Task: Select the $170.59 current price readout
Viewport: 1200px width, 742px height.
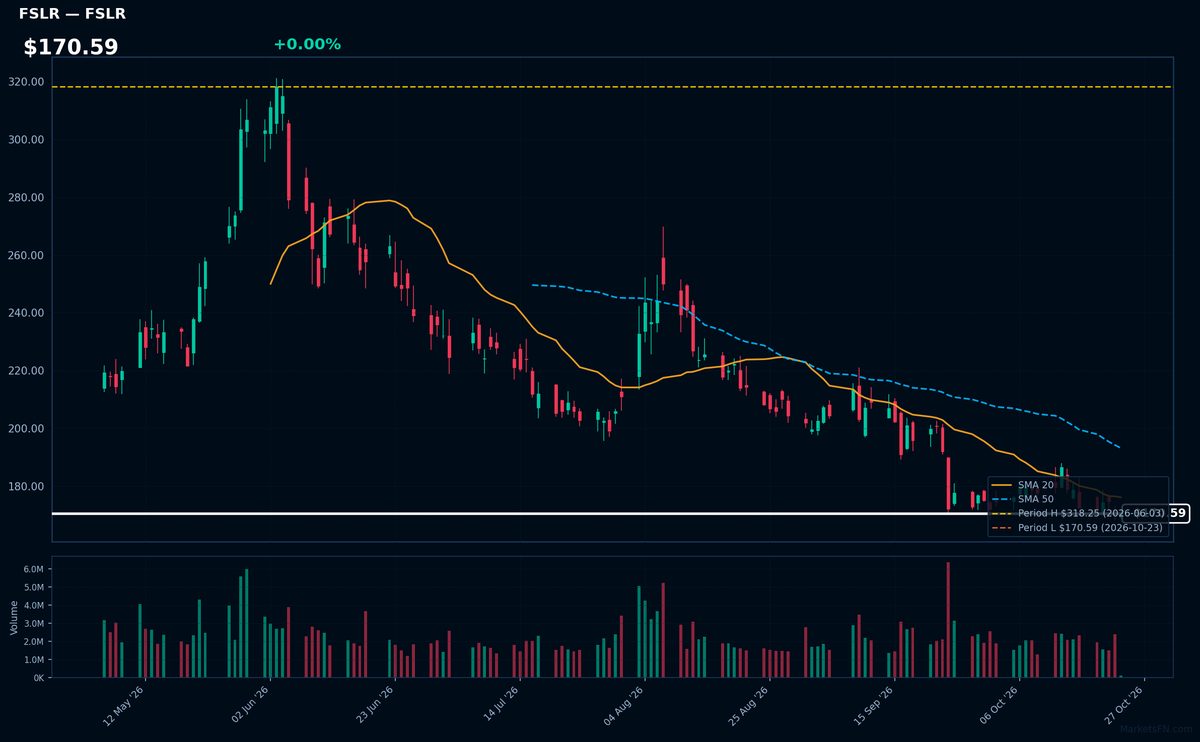Action: click(71, 47)
